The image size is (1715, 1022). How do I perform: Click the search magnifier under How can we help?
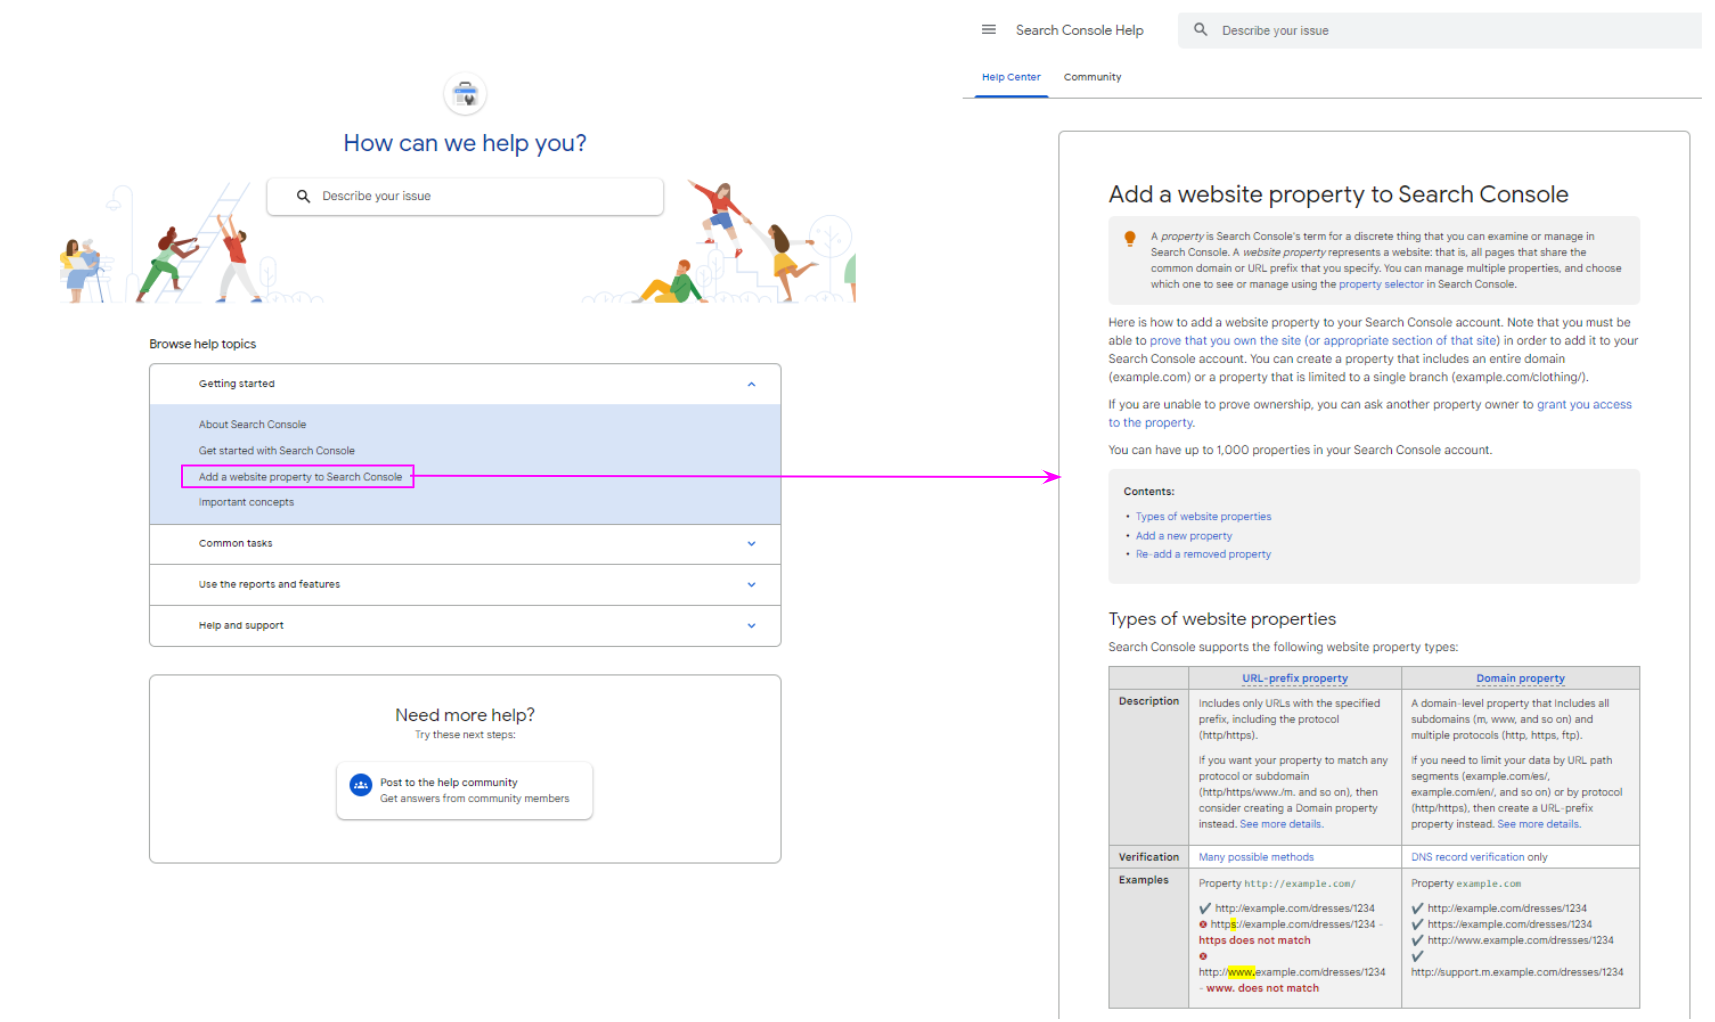pyautogui.click(x=303, y=196)
